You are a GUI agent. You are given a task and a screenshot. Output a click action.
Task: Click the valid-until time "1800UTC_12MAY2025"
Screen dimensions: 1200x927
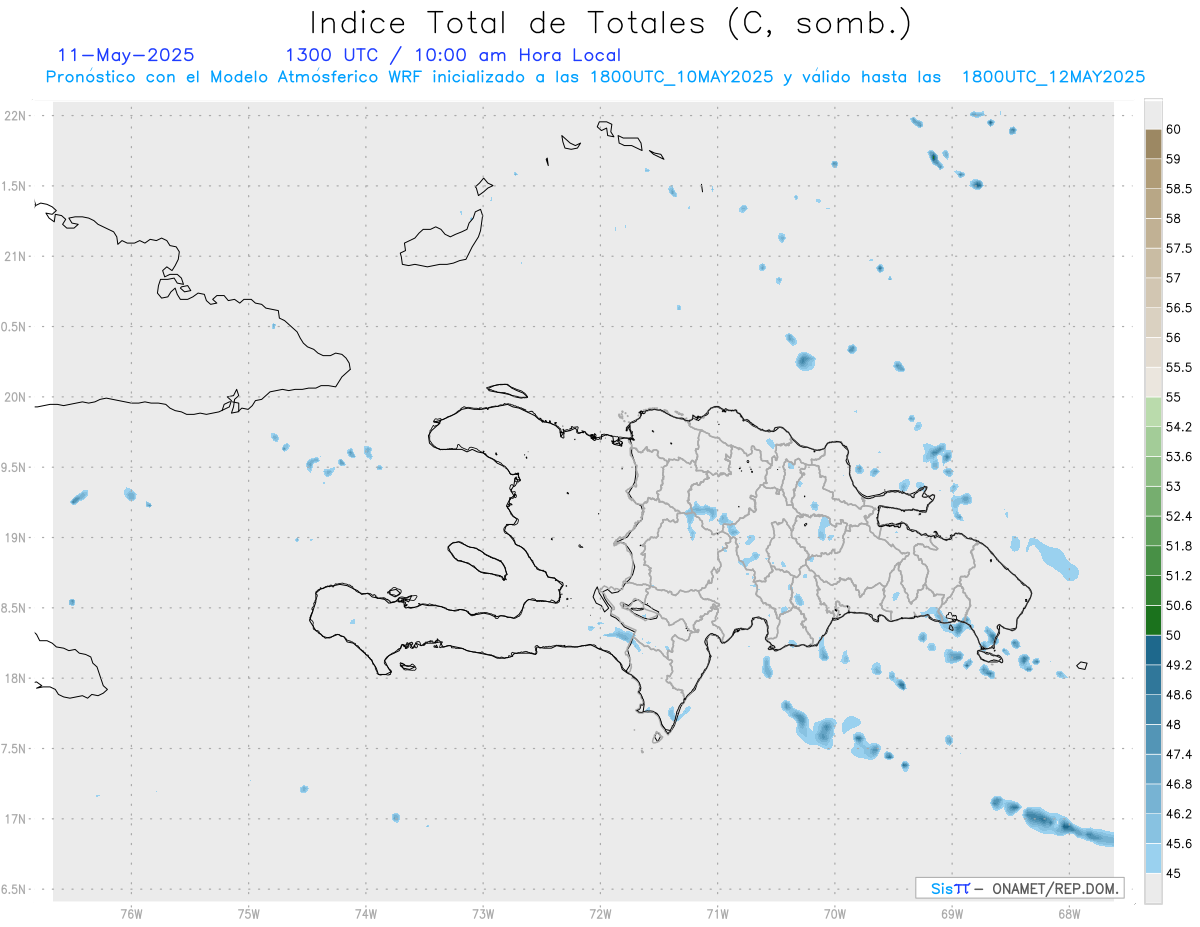(1053, 77)
